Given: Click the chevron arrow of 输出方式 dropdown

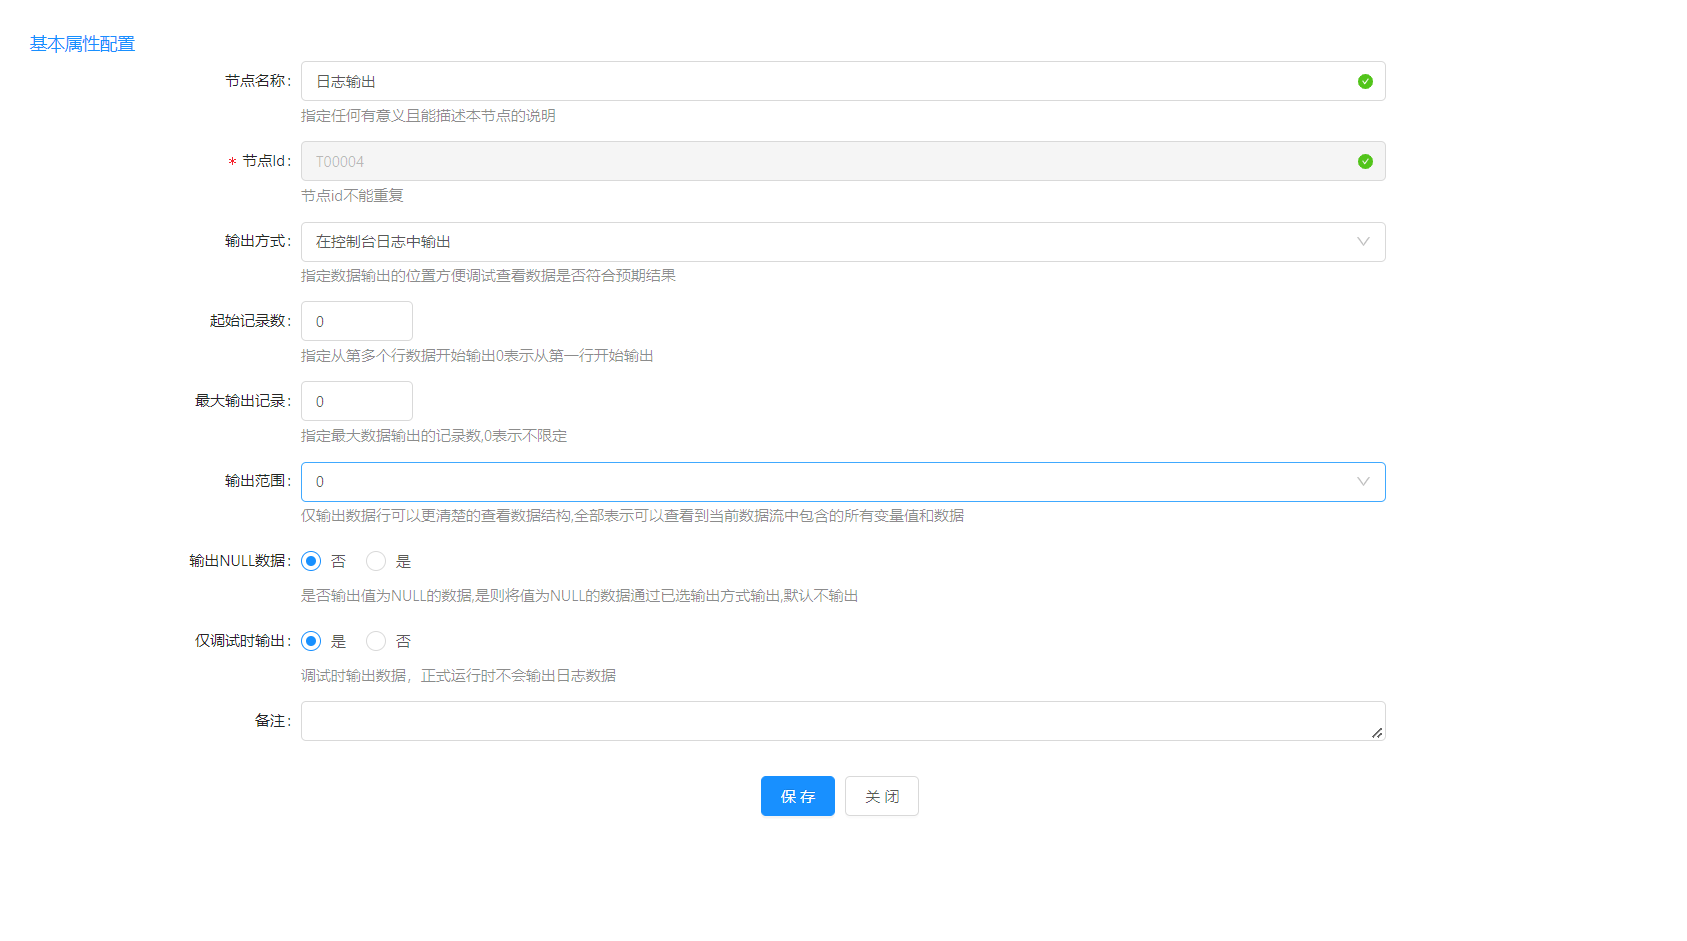Looking at the screenshot, I should [x=1363, y=242].
